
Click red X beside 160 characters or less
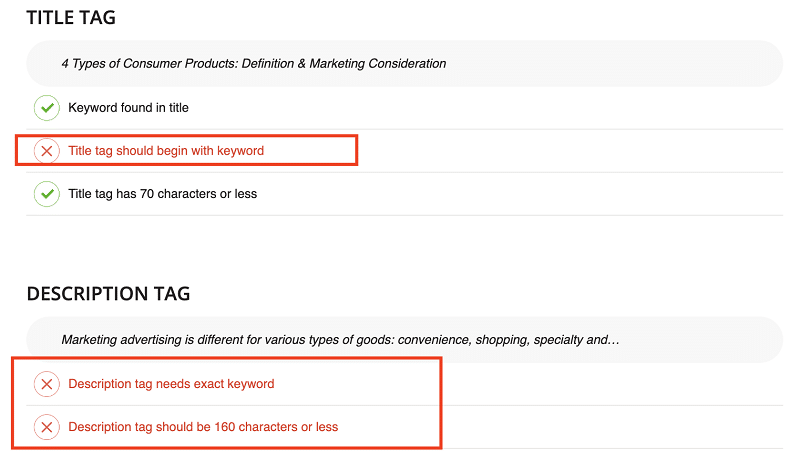pos(46,427)
